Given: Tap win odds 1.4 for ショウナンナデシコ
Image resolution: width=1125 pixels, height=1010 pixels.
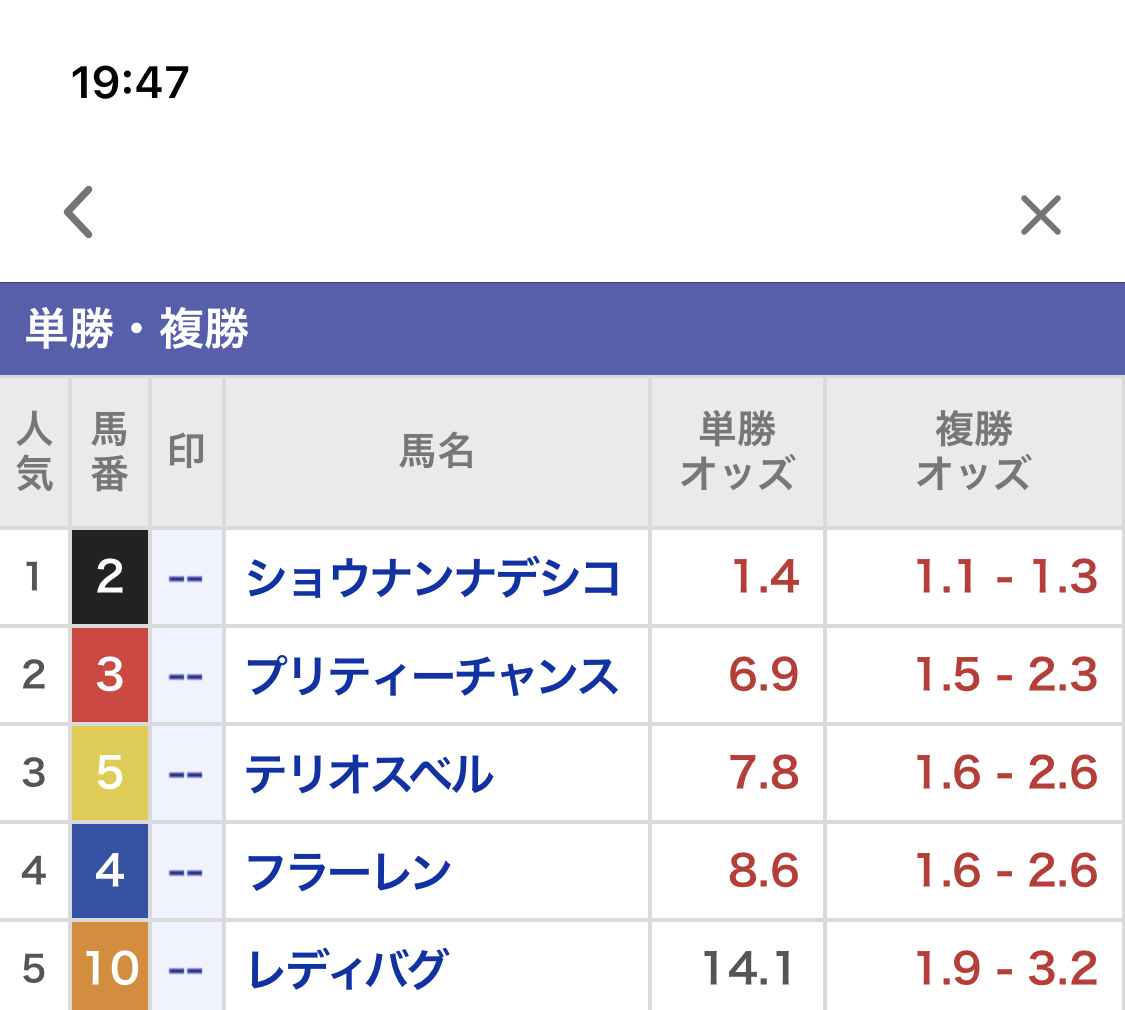Looking at the screenshot, I should (765, 578).
